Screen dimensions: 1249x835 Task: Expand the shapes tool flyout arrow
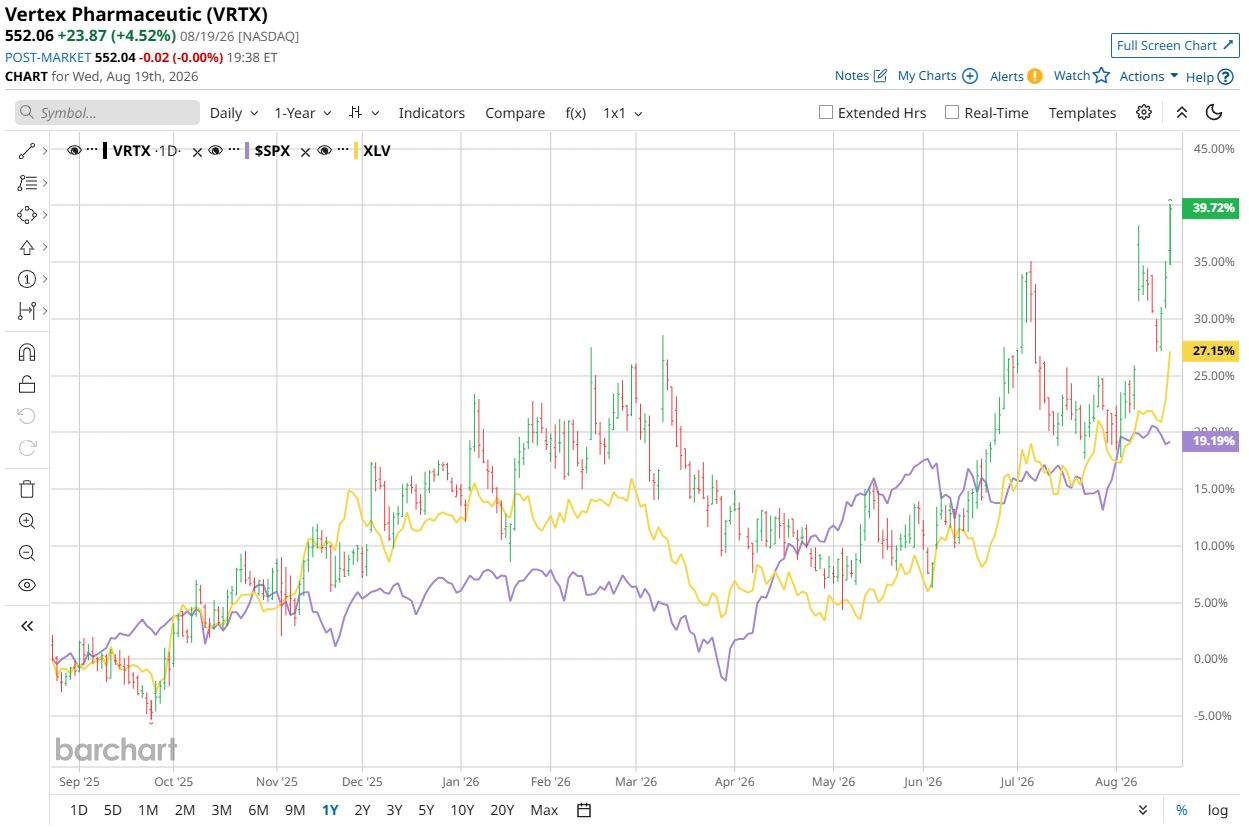pos(44,215)
